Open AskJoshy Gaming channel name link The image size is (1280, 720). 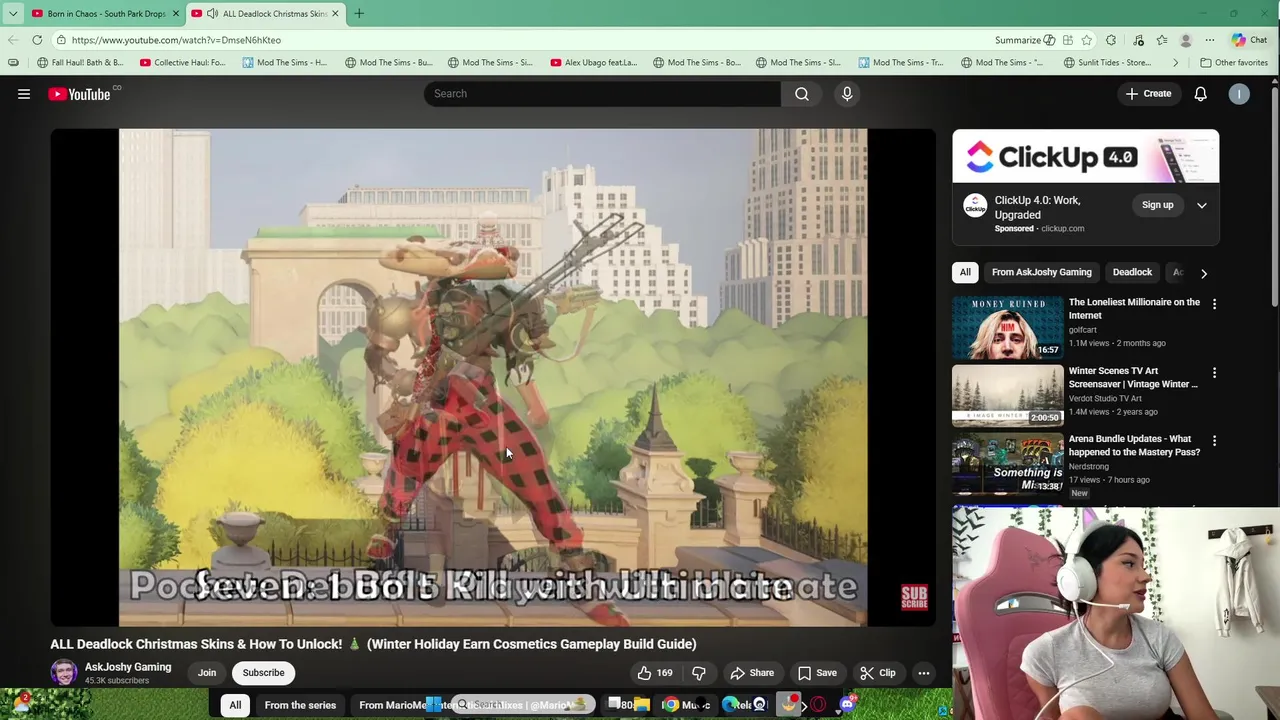[128, 667]
